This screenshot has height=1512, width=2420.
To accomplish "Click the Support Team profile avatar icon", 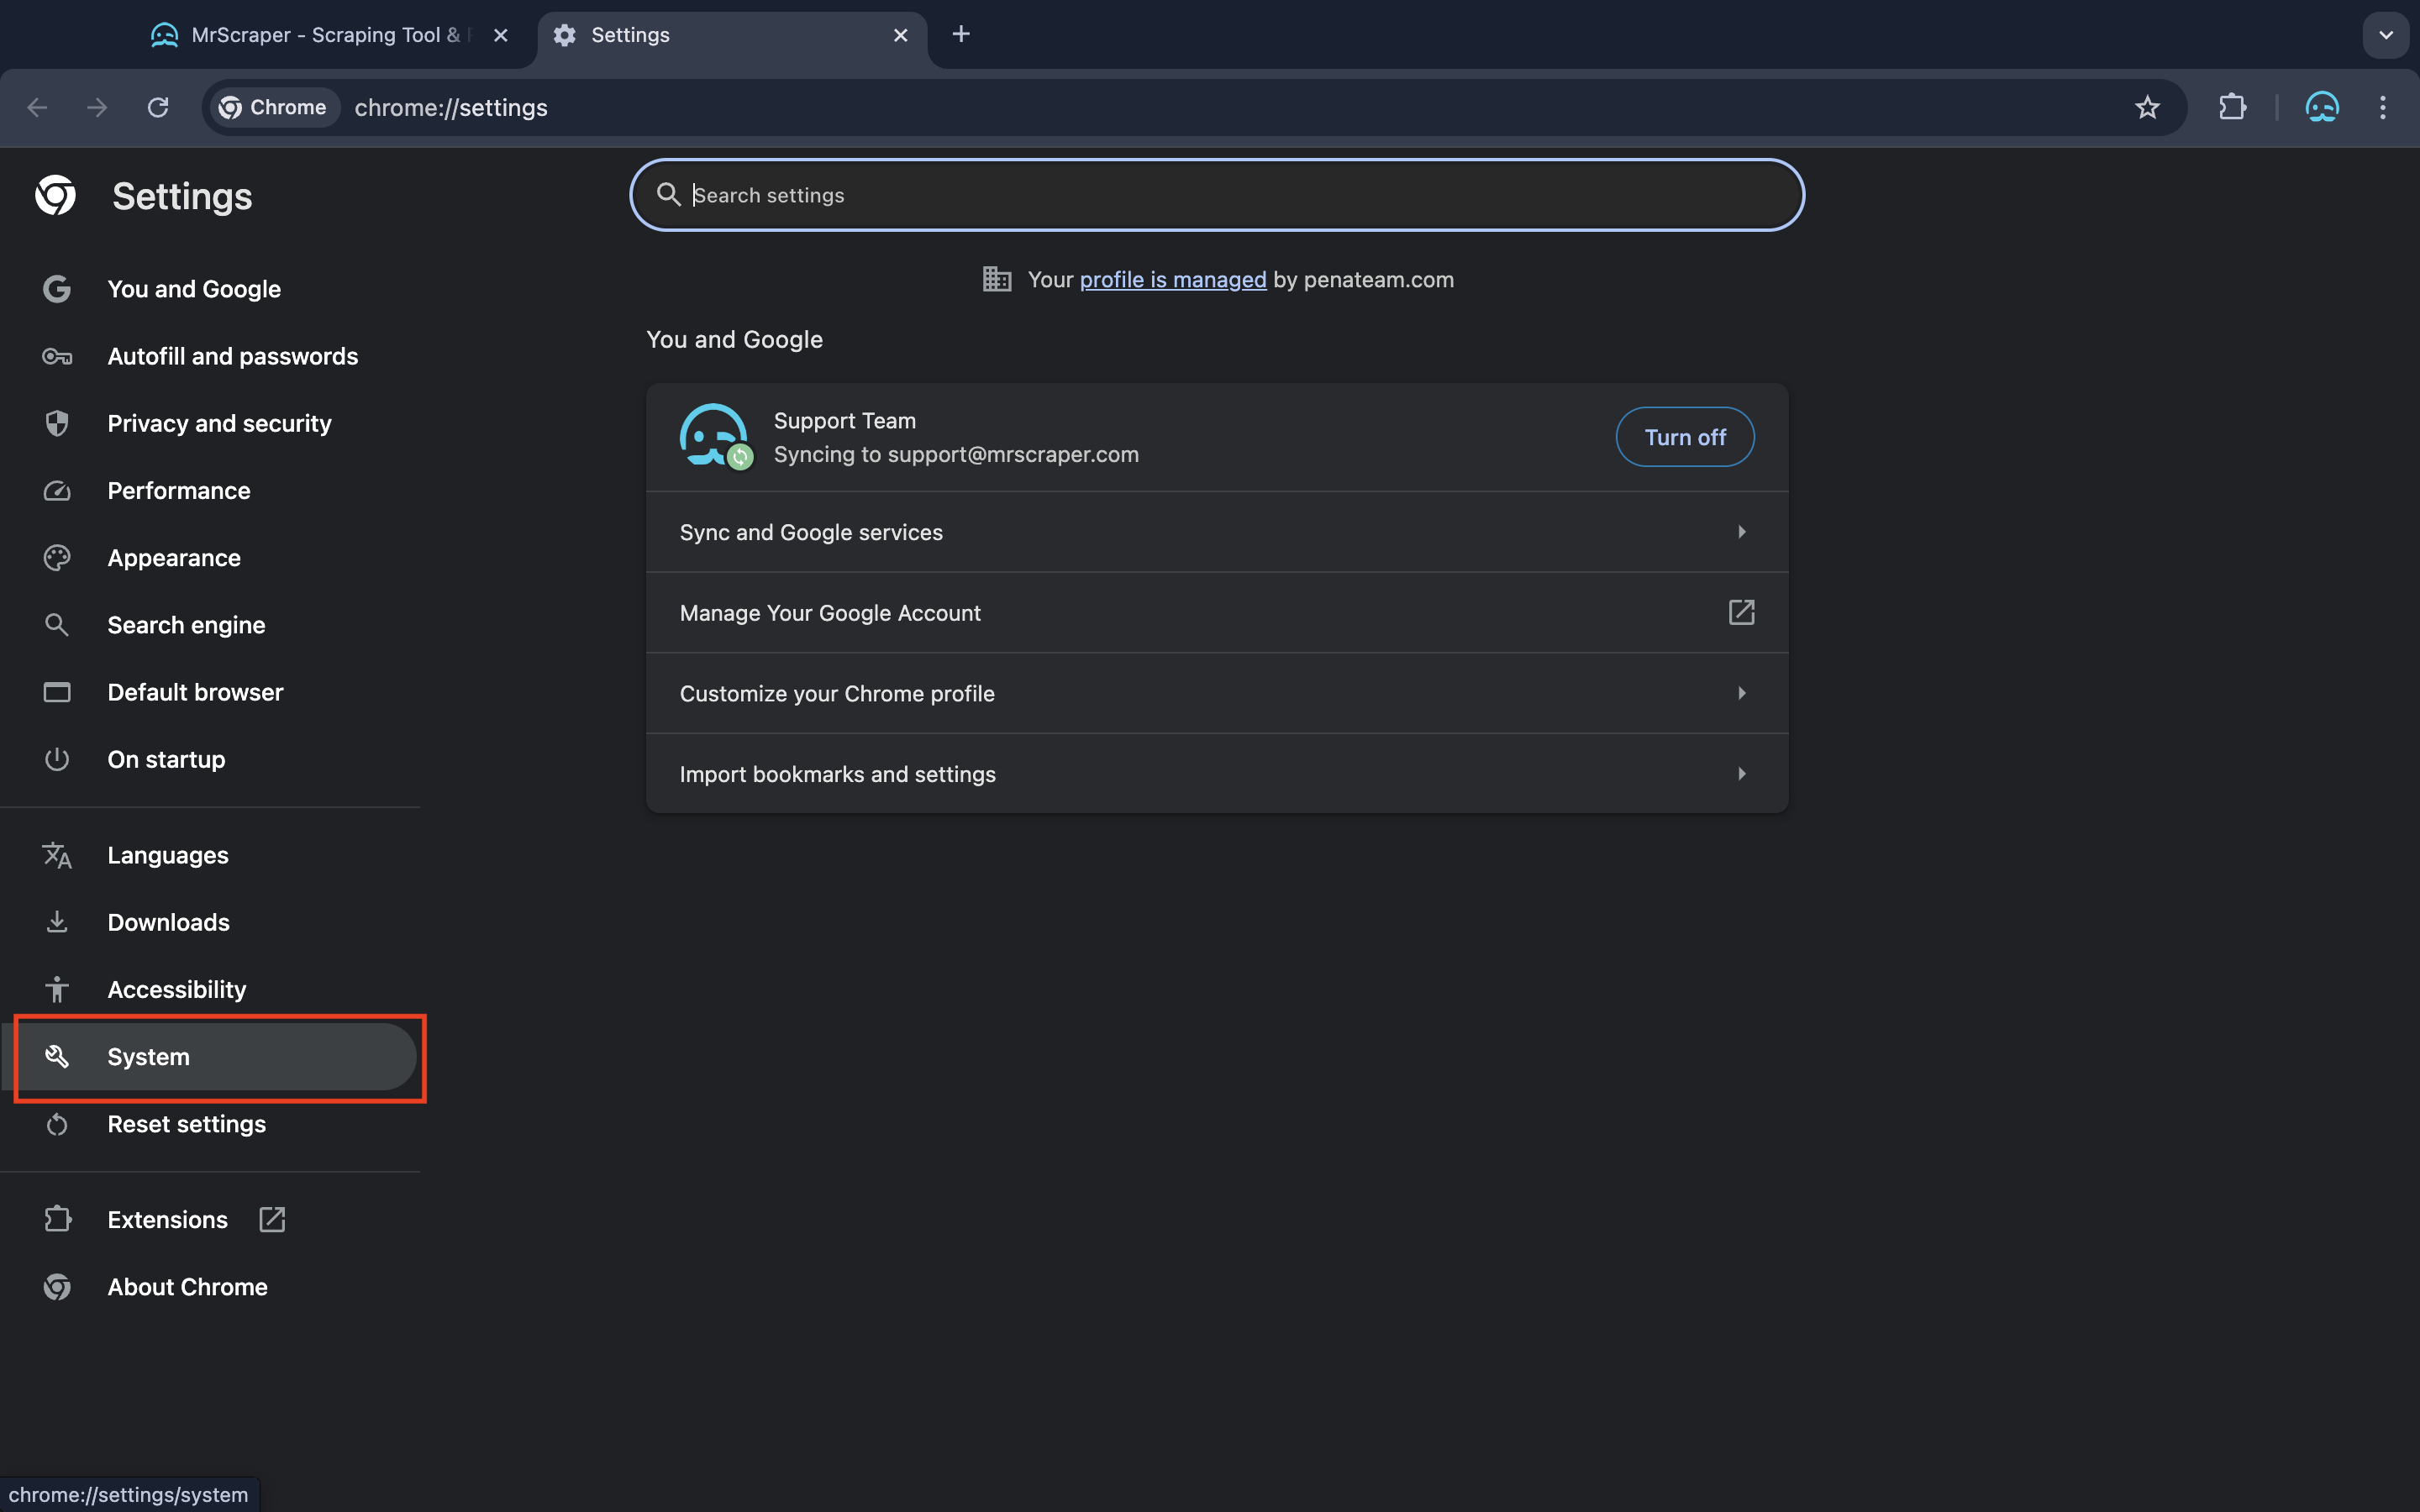I will click(x=714, y=435).
